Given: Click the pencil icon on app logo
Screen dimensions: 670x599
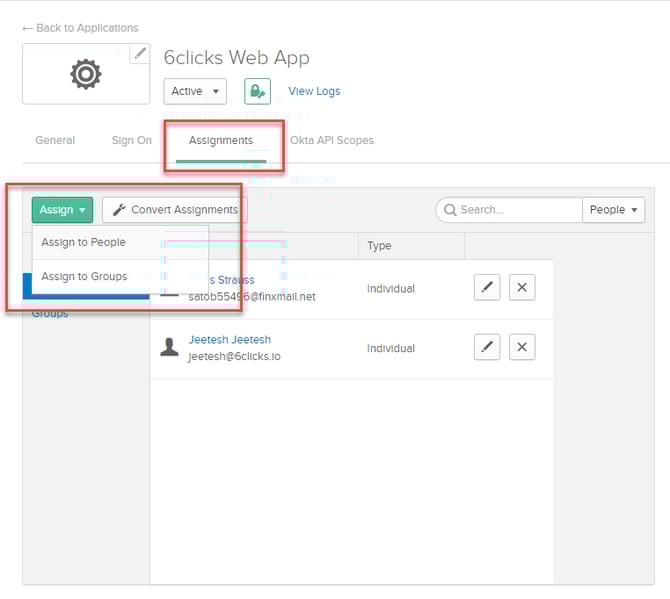Looking at the screenshot, I should (x=141, y=54).
